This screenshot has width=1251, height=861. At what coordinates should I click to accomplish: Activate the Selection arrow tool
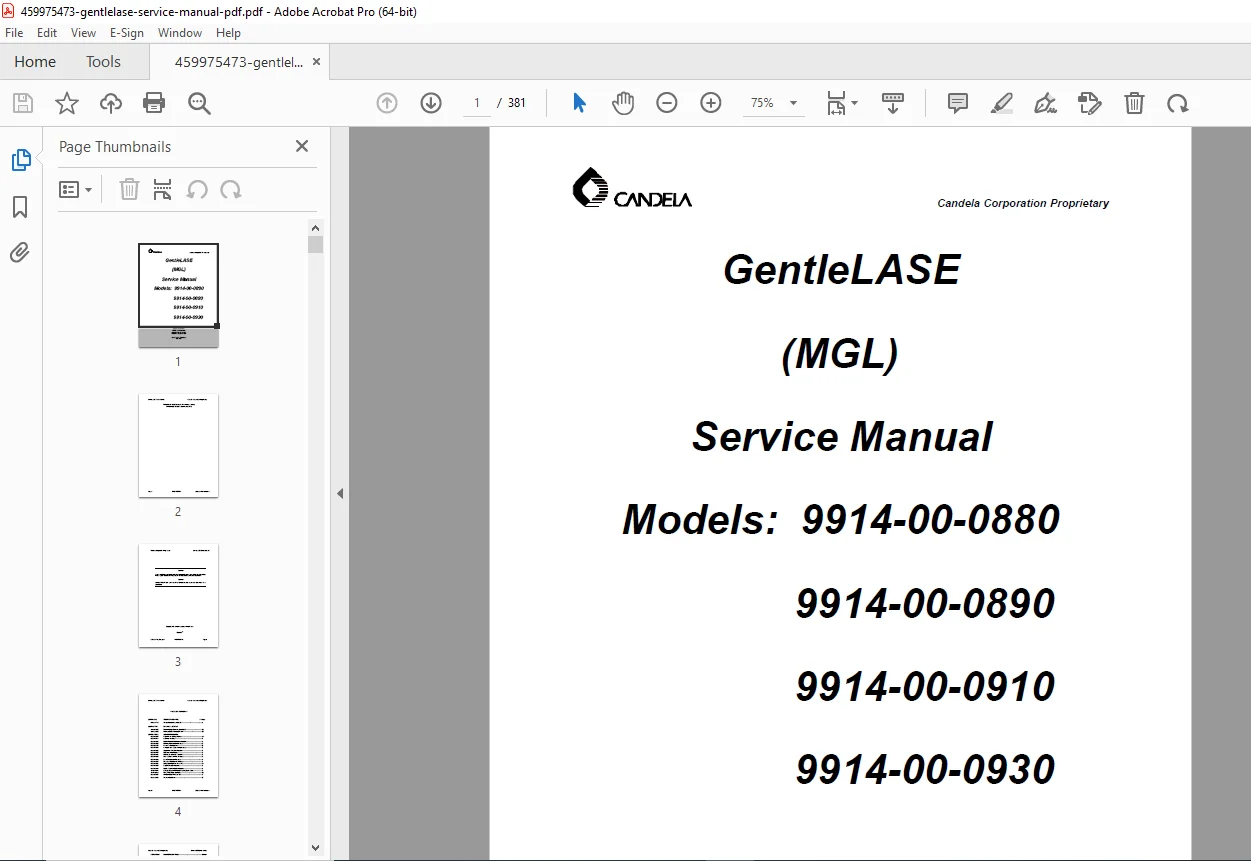579,103
